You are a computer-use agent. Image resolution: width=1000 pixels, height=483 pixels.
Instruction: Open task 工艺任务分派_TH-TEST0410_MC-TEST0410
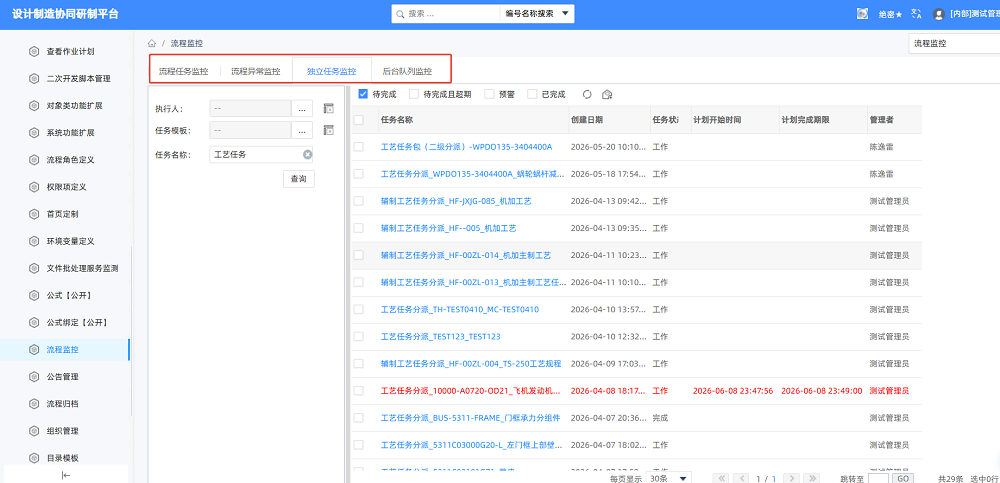click(460, 309)
